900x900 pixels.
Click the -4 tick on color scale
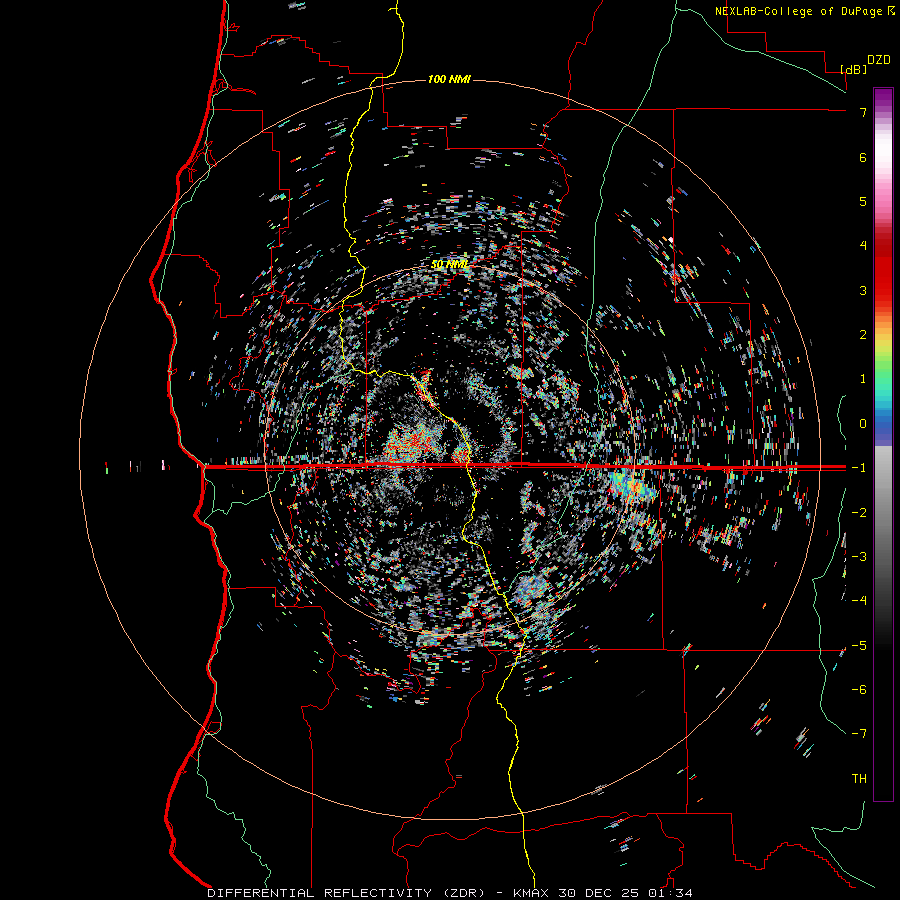click(x=859, y=601)
